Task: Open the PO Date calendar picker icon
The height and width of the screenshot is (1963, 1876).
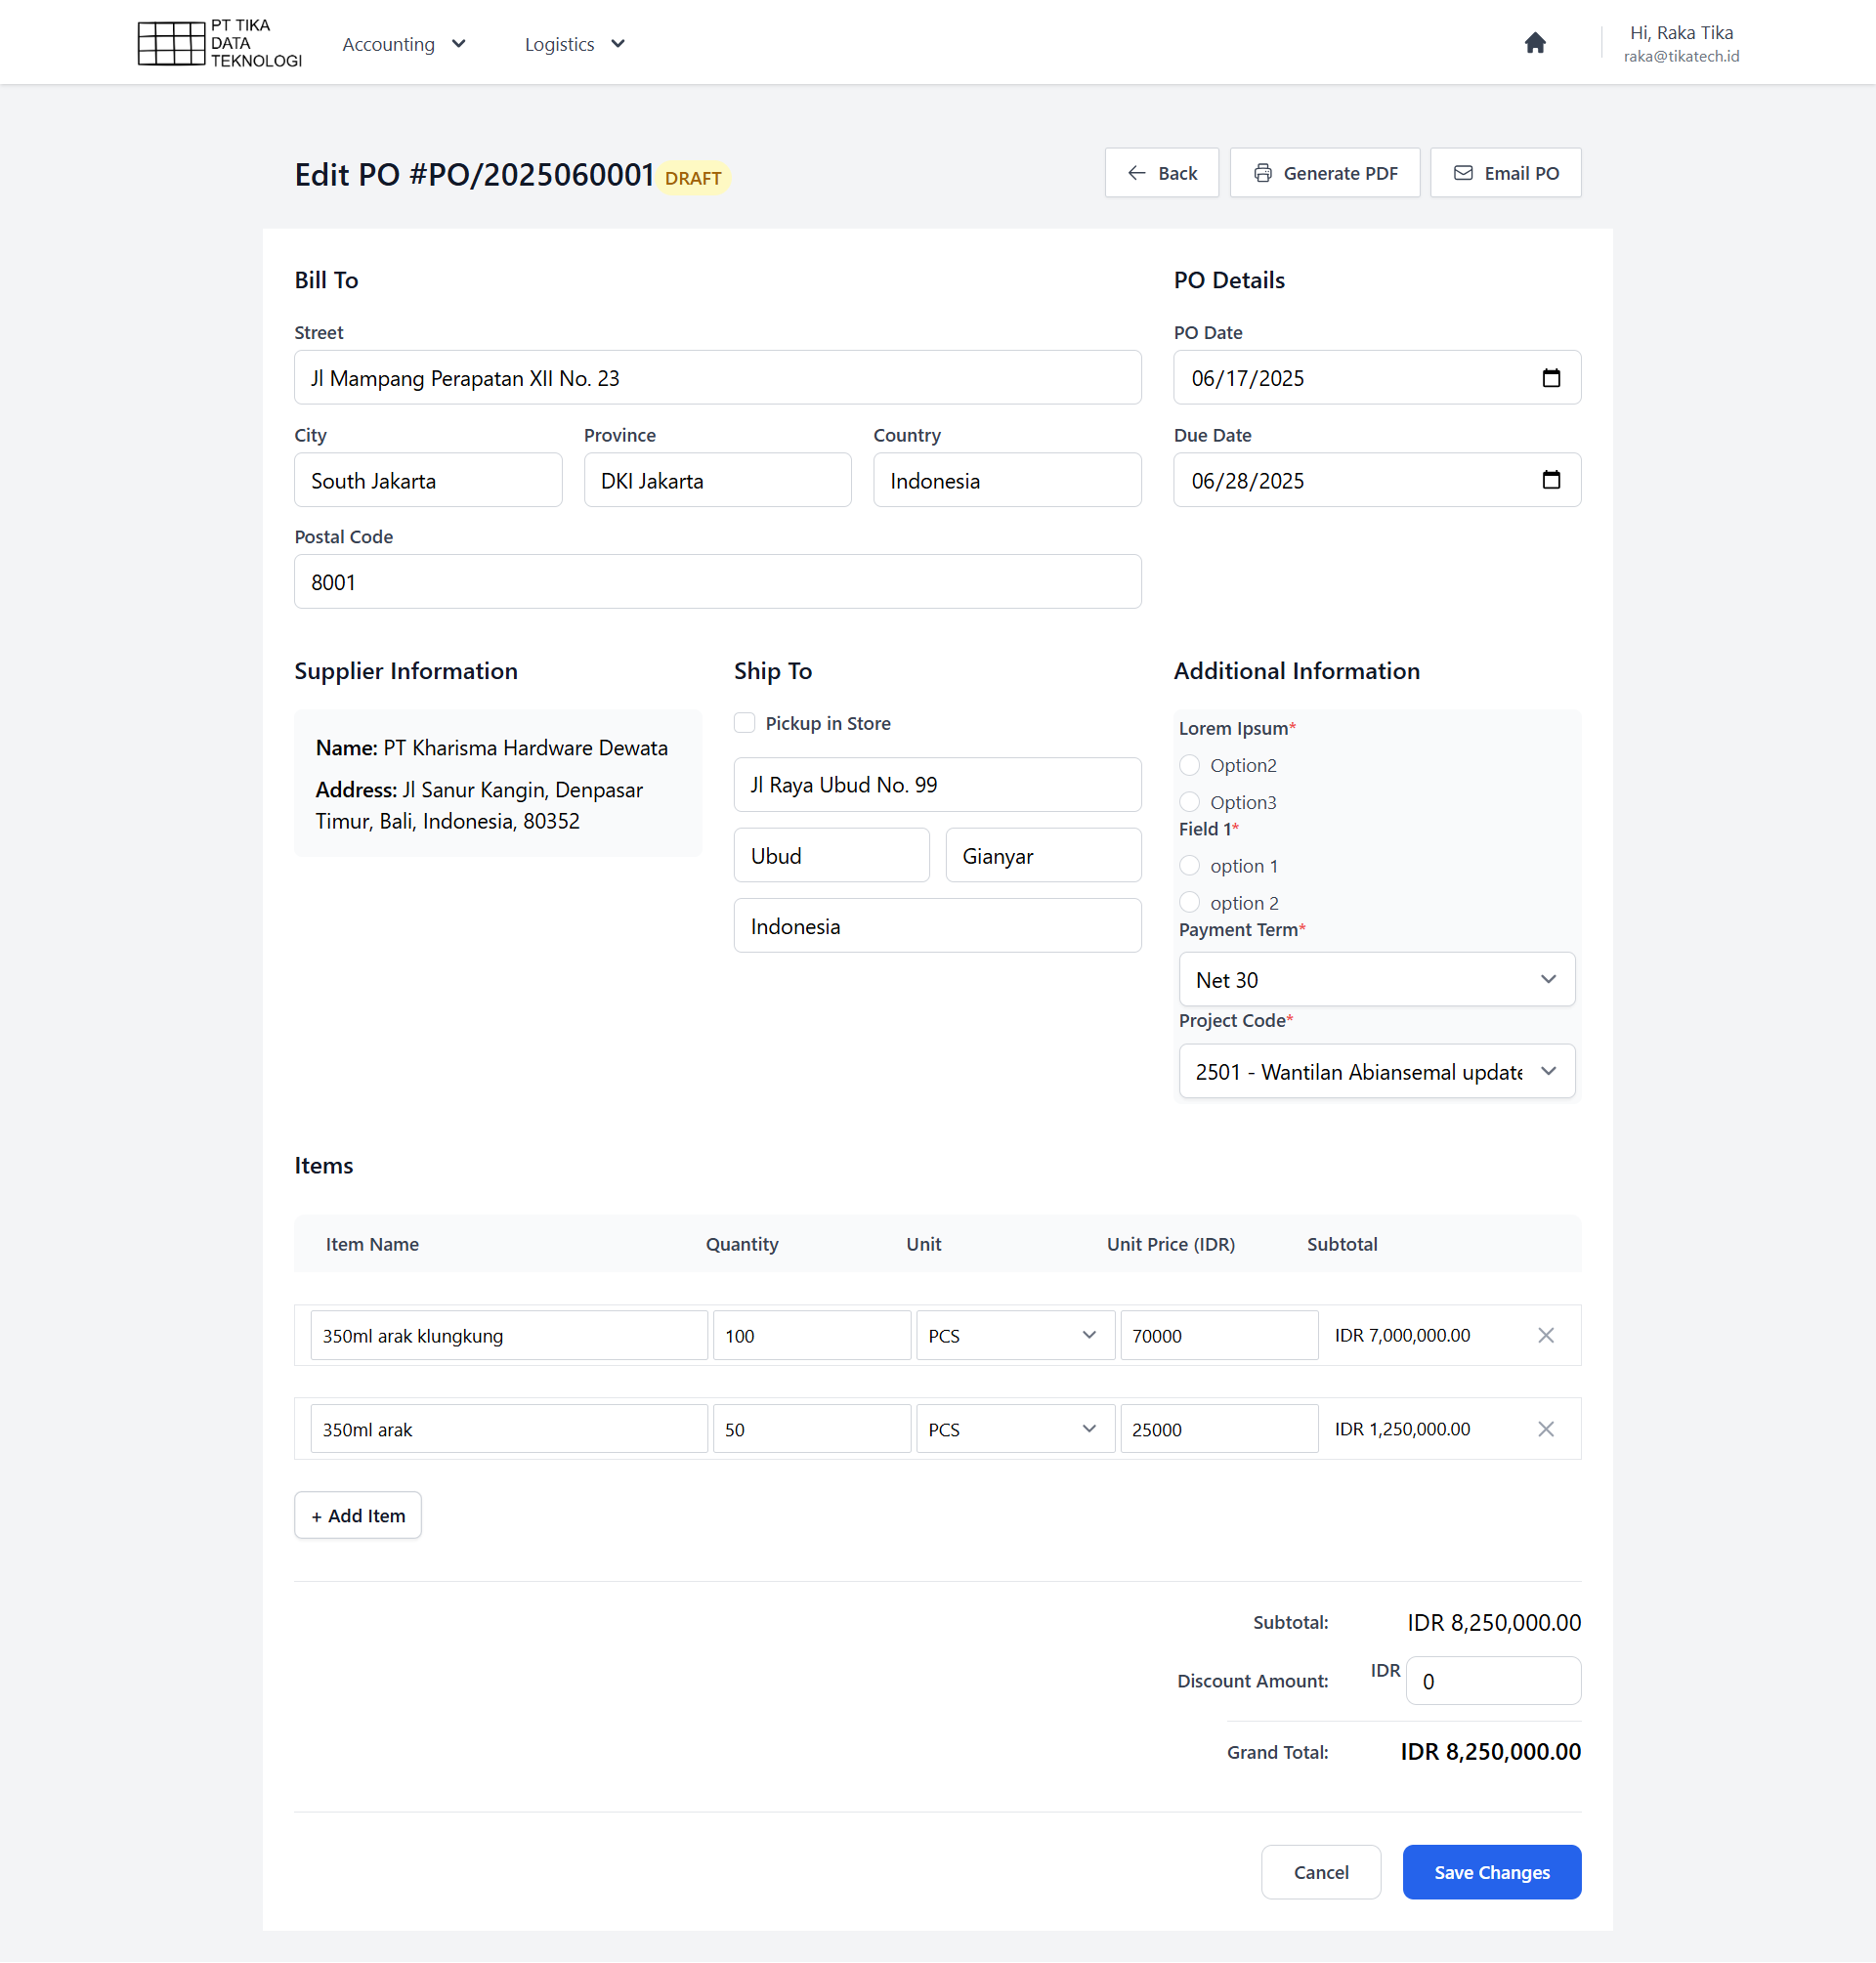Action: (1550, 378)
